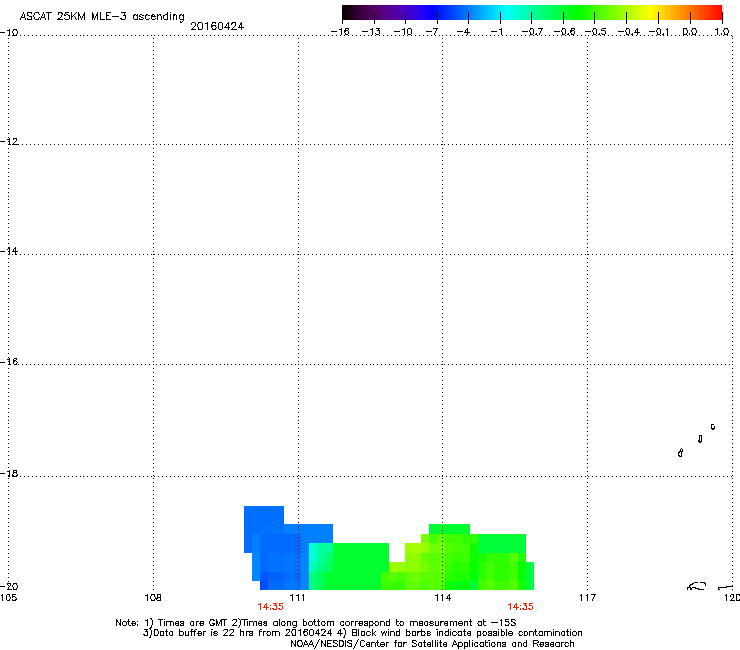Click the color bar label -0.6

pos(564,32)
